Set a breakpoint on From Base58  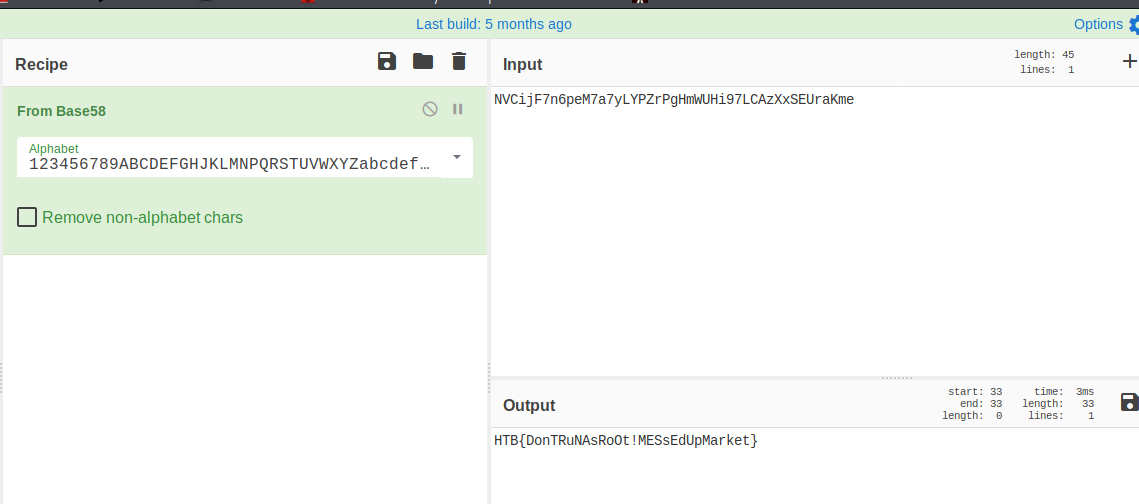point(458,109)
